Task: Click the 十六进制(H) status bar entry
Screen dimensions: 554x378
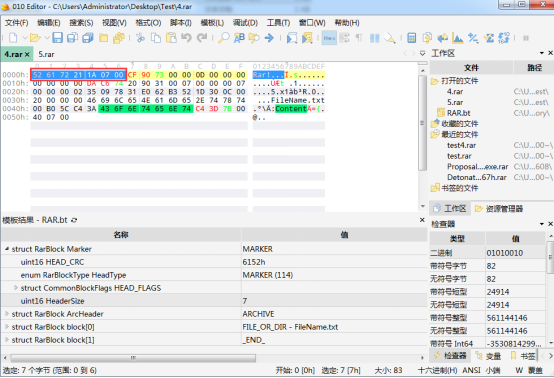Action: pos(437,370)
